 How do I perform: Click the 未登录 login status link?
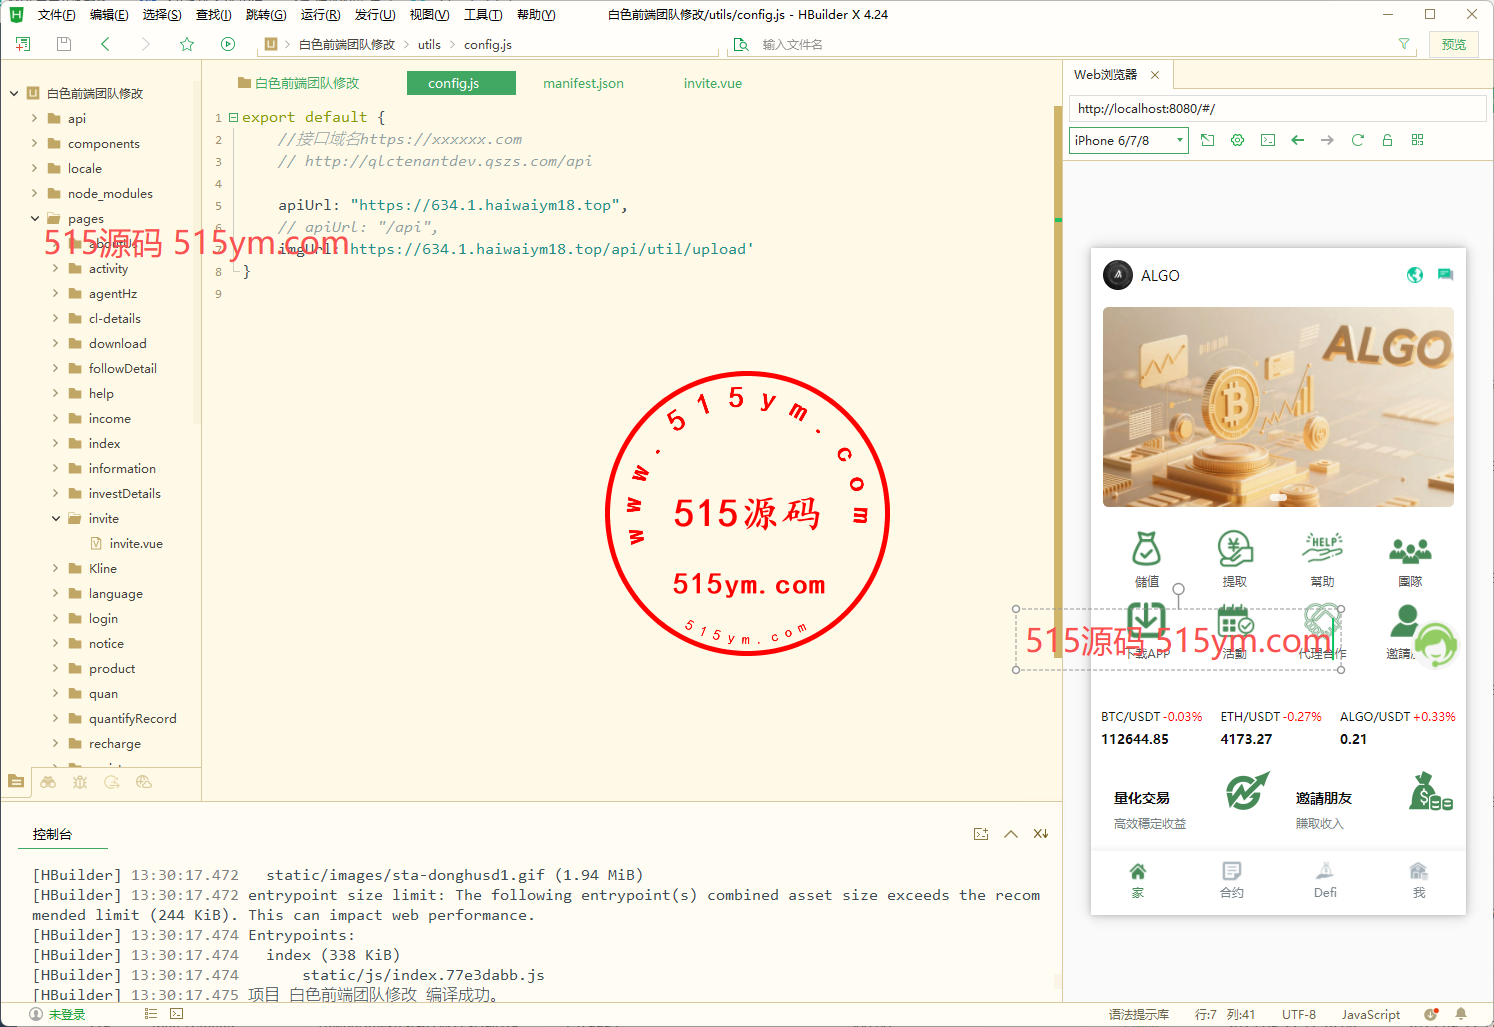coord(67,1014)
